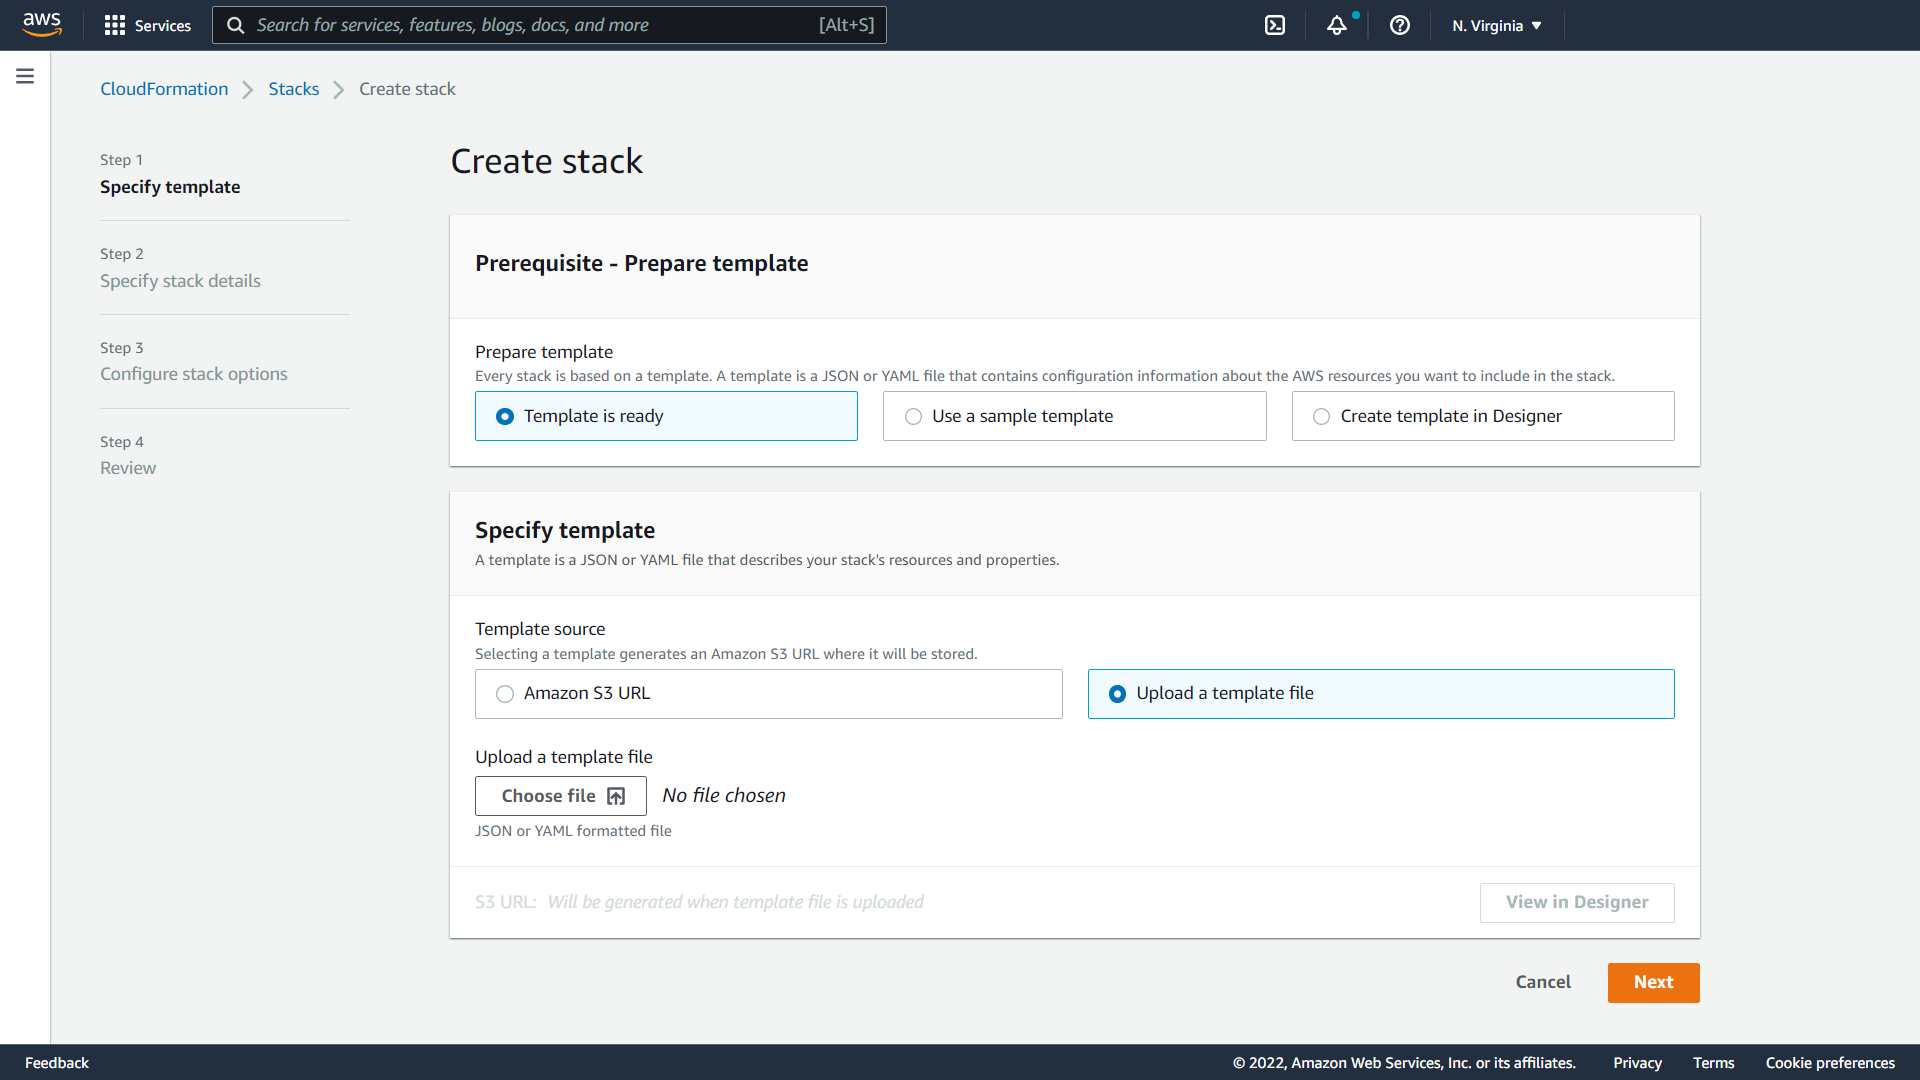The image size is (1920, 1080).
Task: Click the upload file icon on Choose file
Action: click(x=616, y=794)
